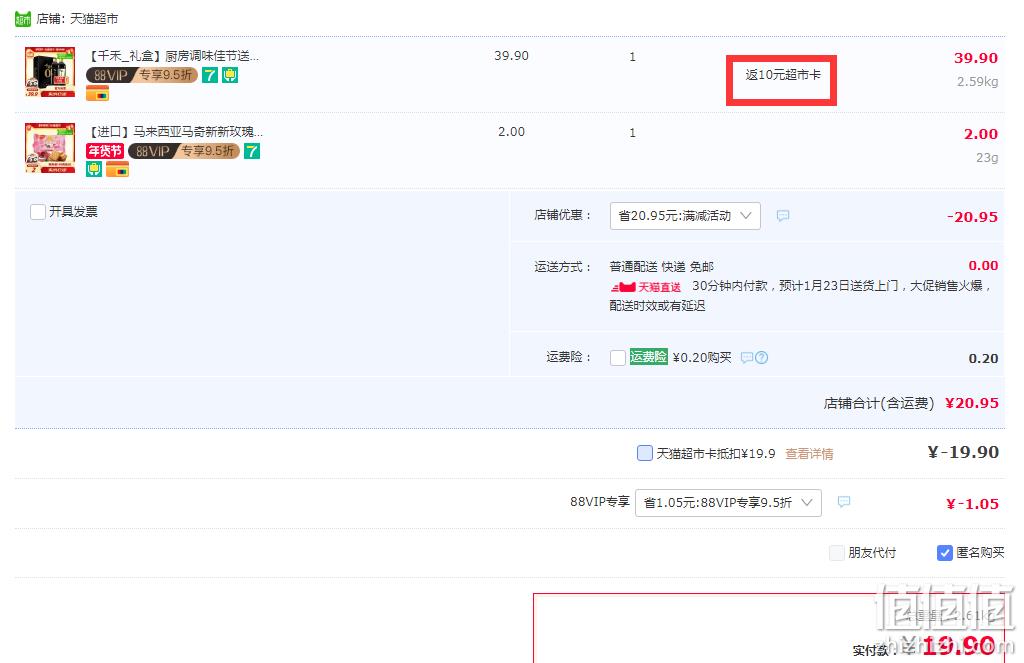Open the 千禾_礼盒 product title link

pyautogui.click(x=174, y=56)
